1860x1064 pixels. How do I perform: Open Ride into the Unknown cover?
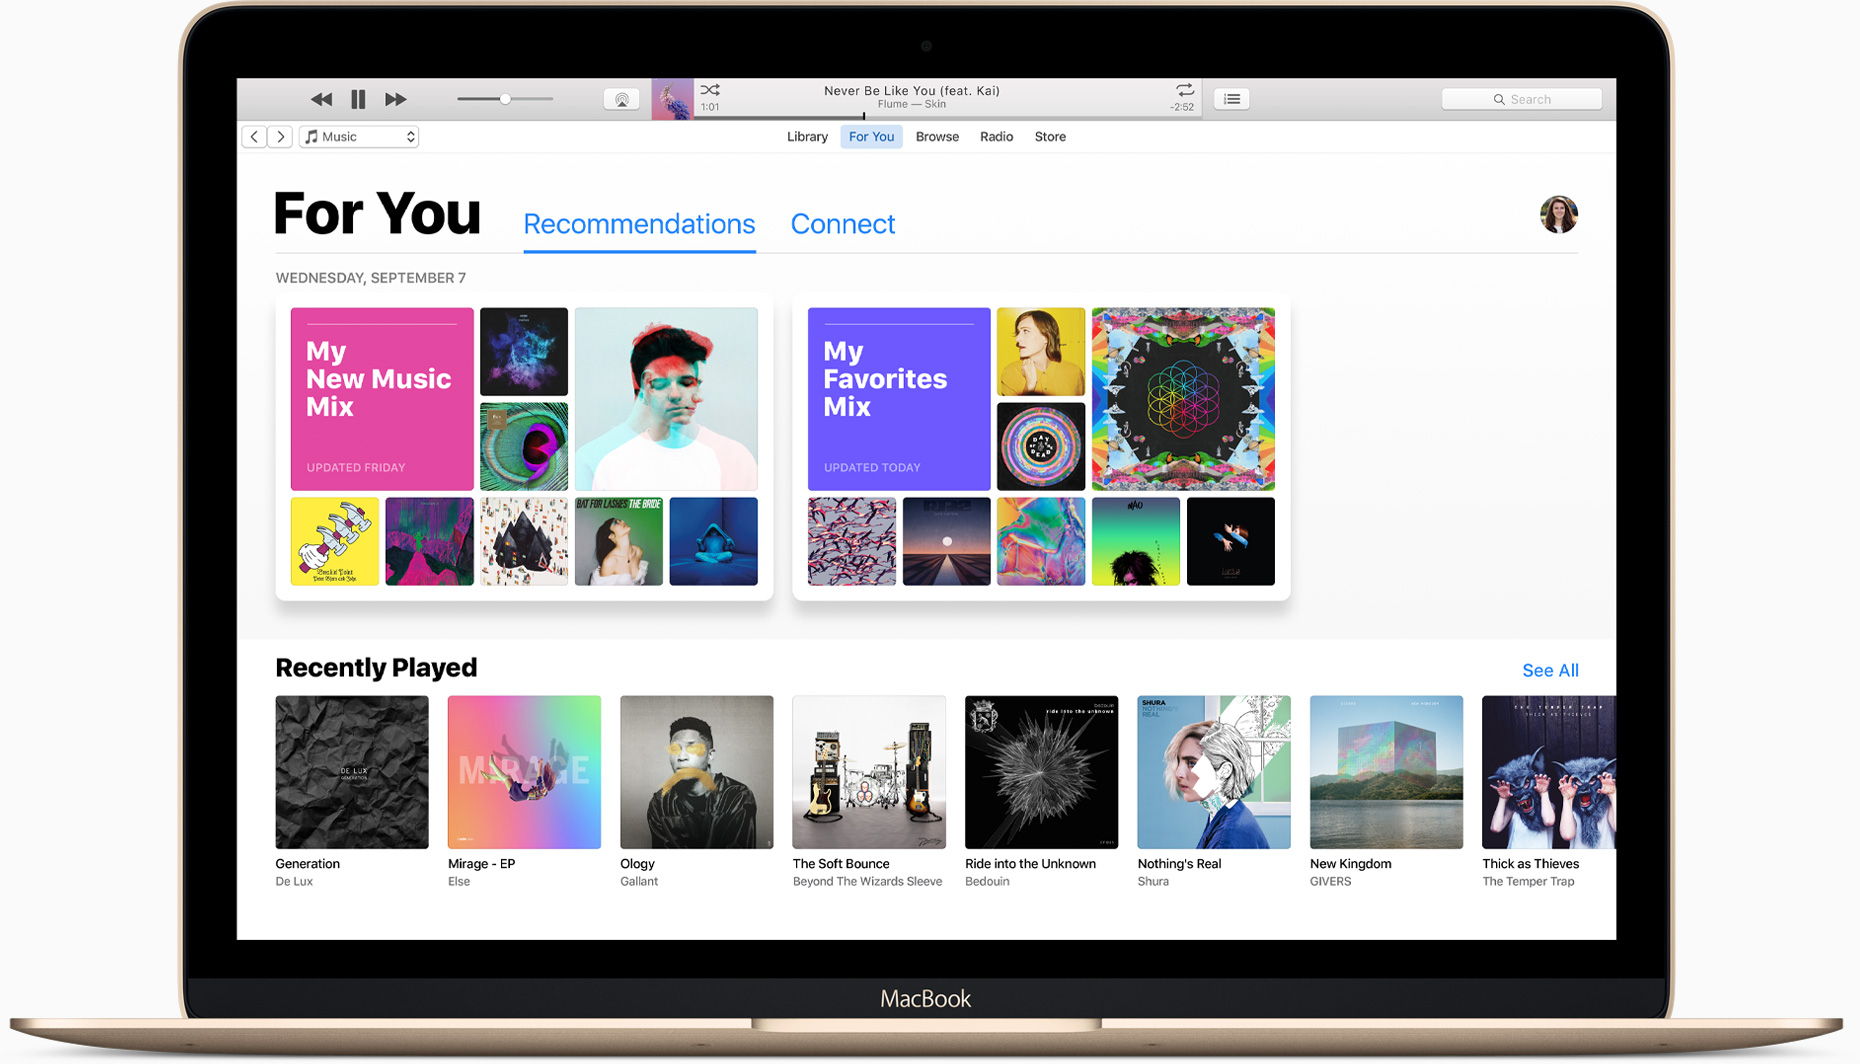click(1041, 772)
